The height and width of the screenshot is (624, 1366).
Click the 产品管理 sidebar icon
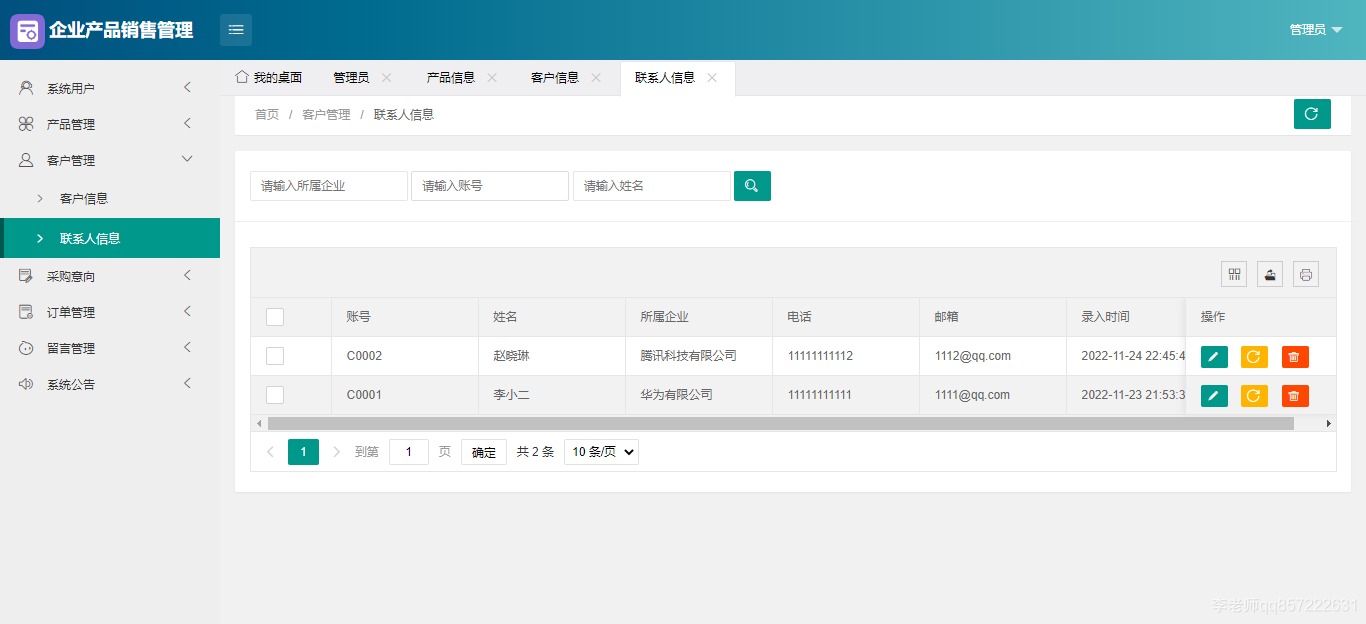coord(26,124)
